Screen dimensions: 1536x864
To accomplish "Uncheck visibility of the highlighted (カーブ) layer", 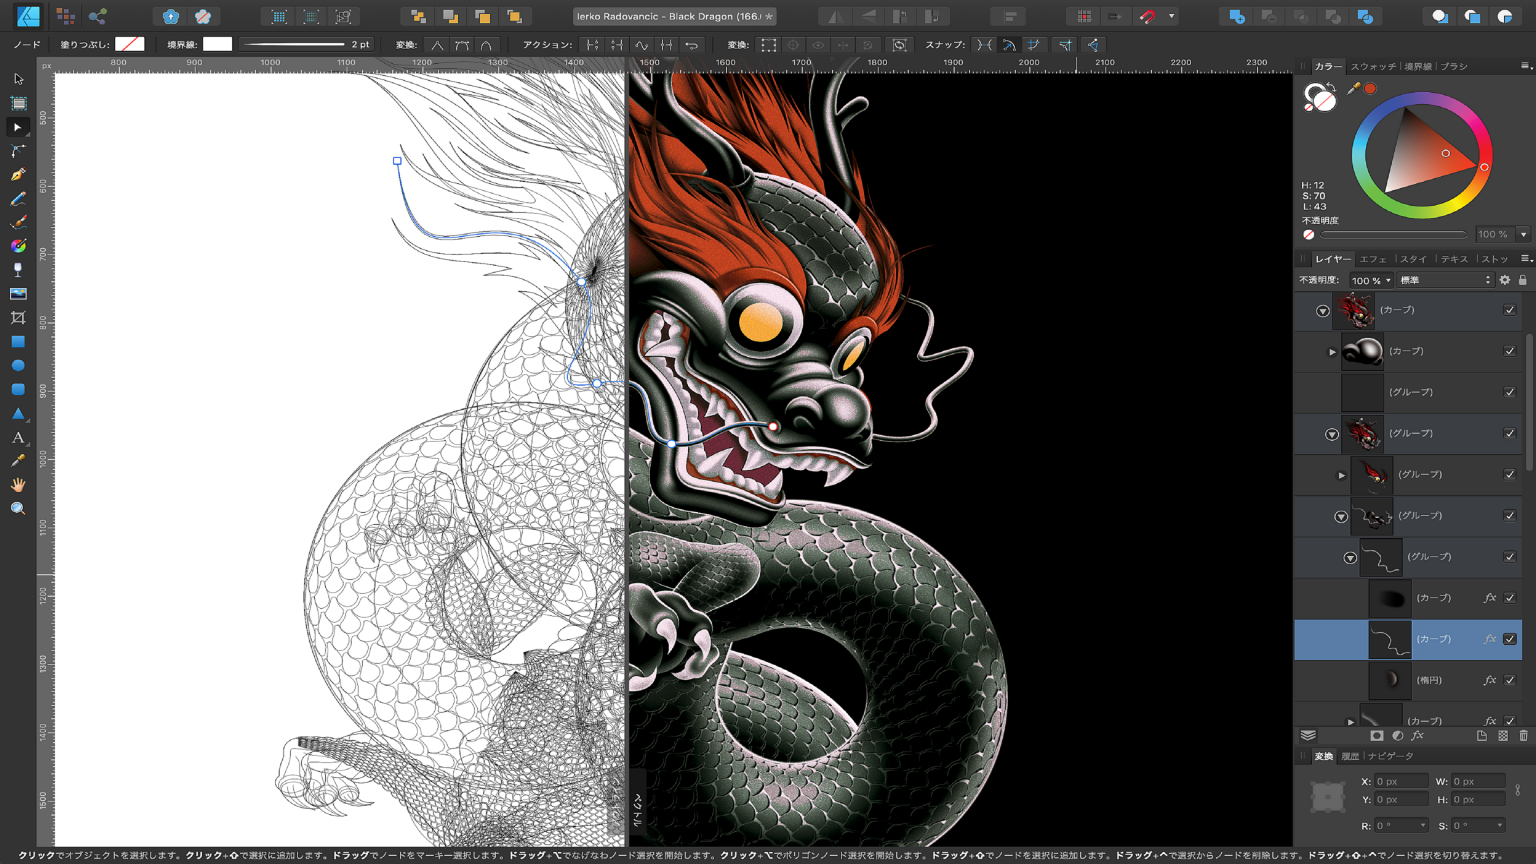I will click(x=1509, y=639).
